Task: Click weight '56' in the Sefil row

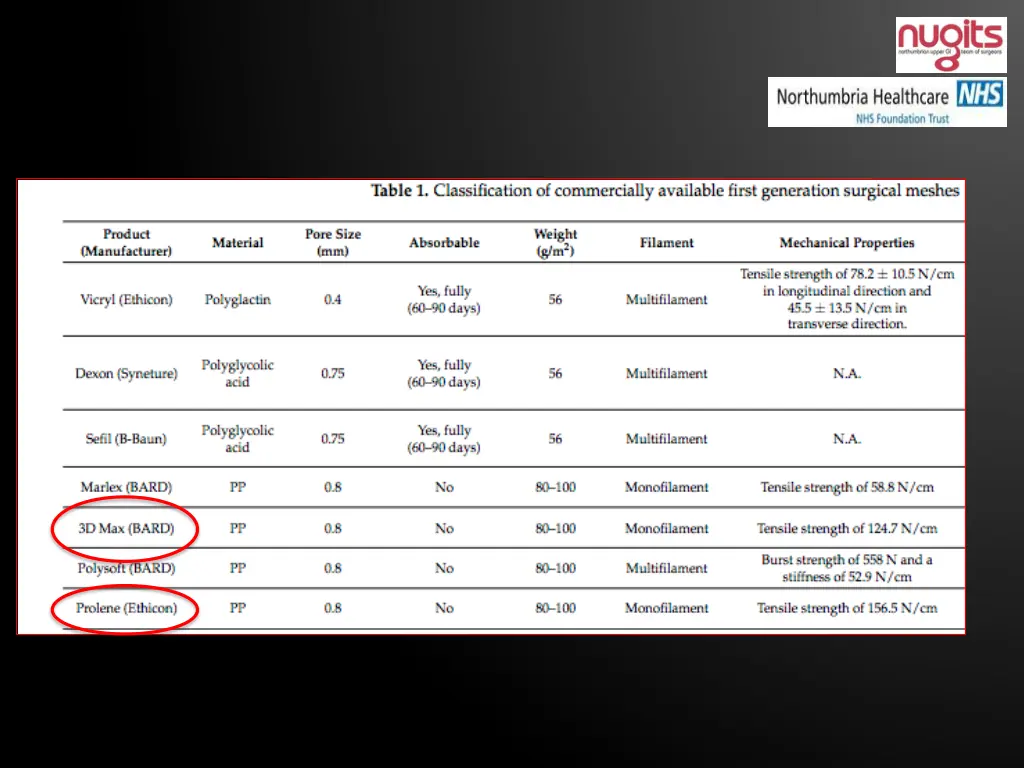Action: click(x=555, y=438)
